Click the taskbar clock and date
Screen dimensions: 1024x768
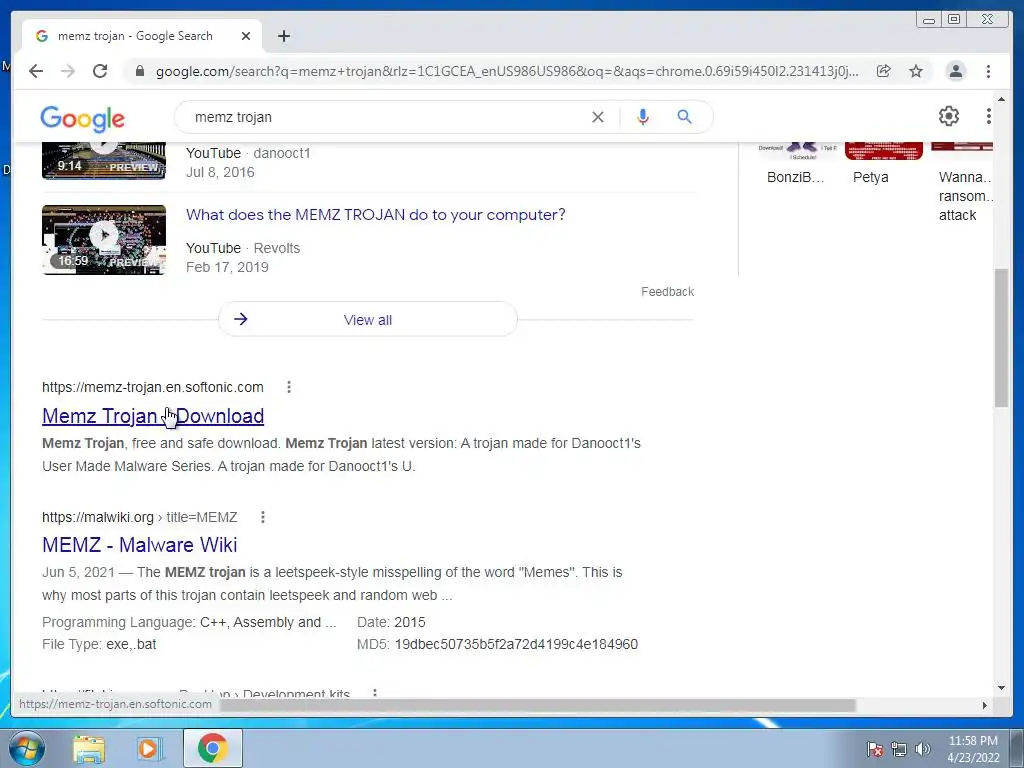click(x=973, y=749)
